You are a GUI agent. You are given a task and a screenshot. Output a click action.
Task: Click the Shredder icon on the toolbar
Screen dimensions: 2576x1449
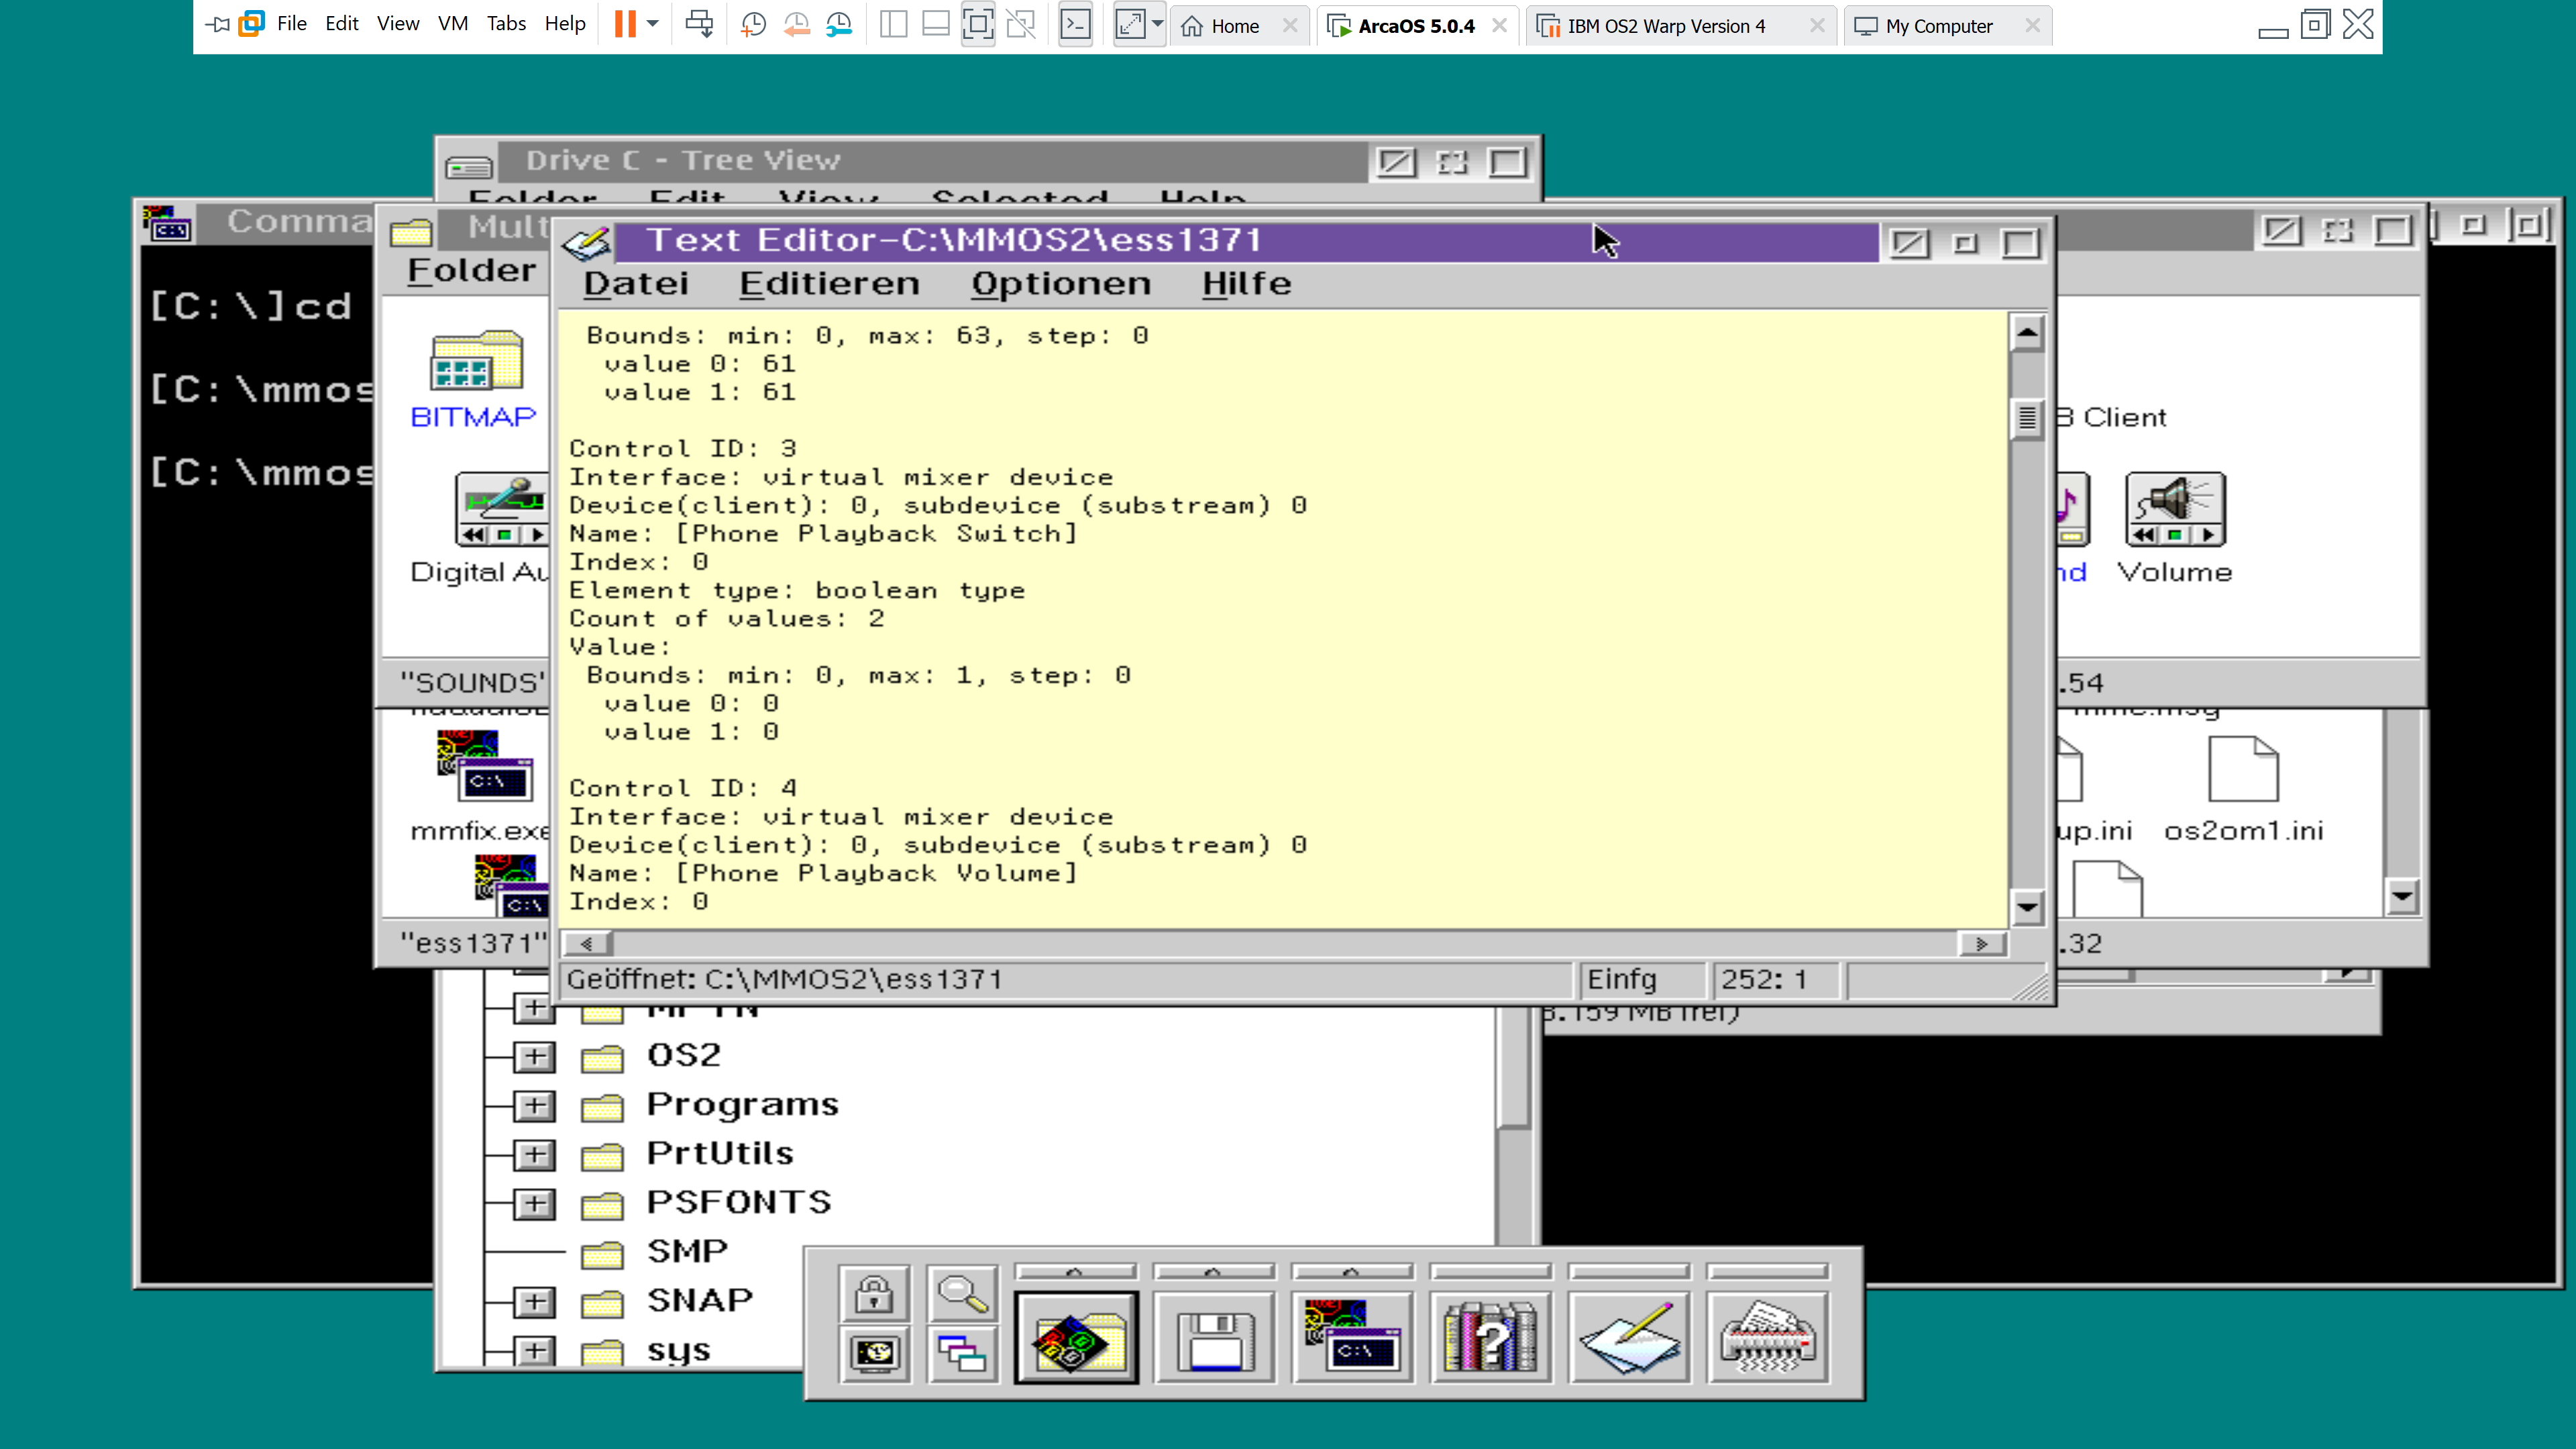click(x=1767, y=1338)
